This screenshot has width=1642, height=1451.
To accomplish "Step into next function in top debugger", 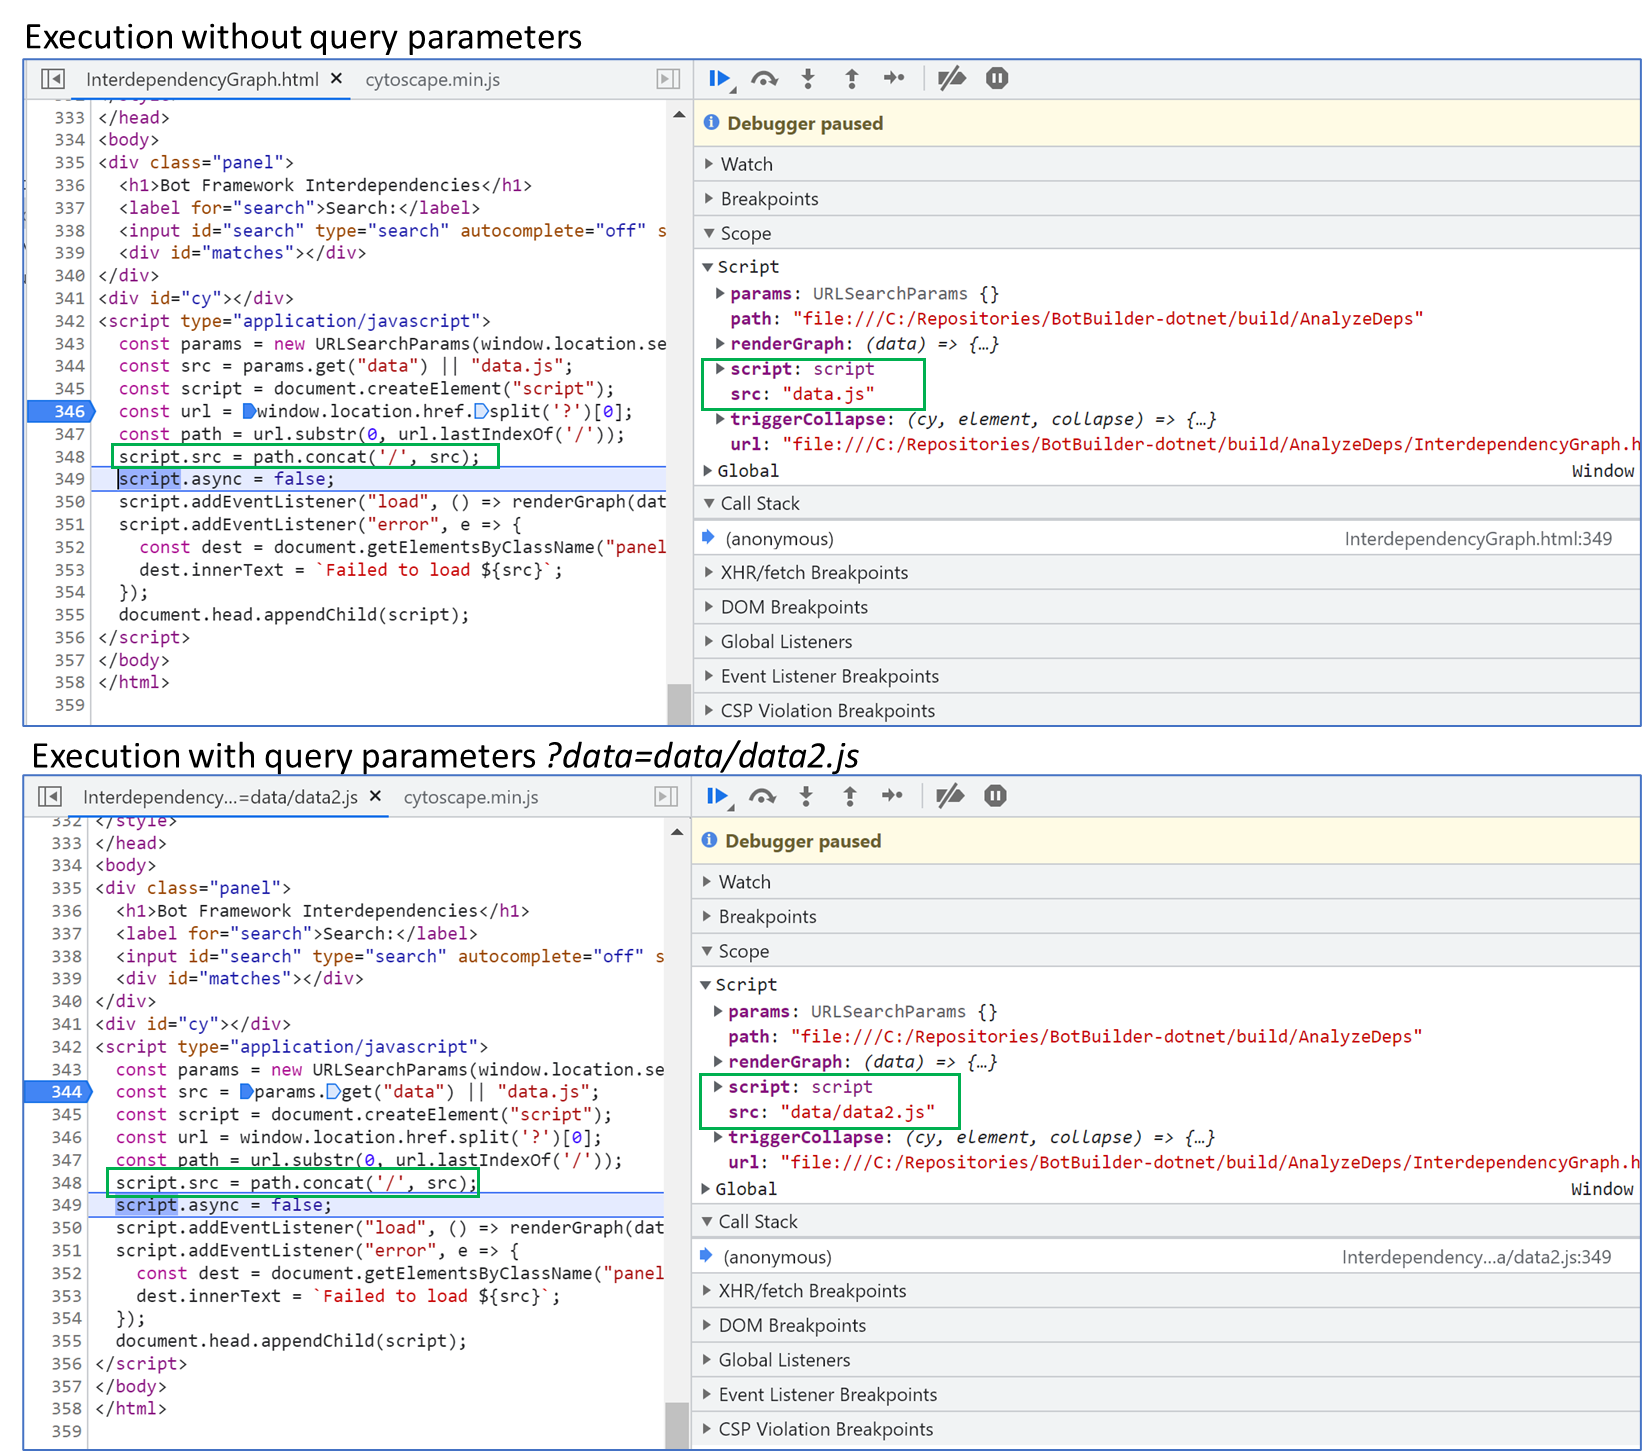I will (x=808, y=79).
